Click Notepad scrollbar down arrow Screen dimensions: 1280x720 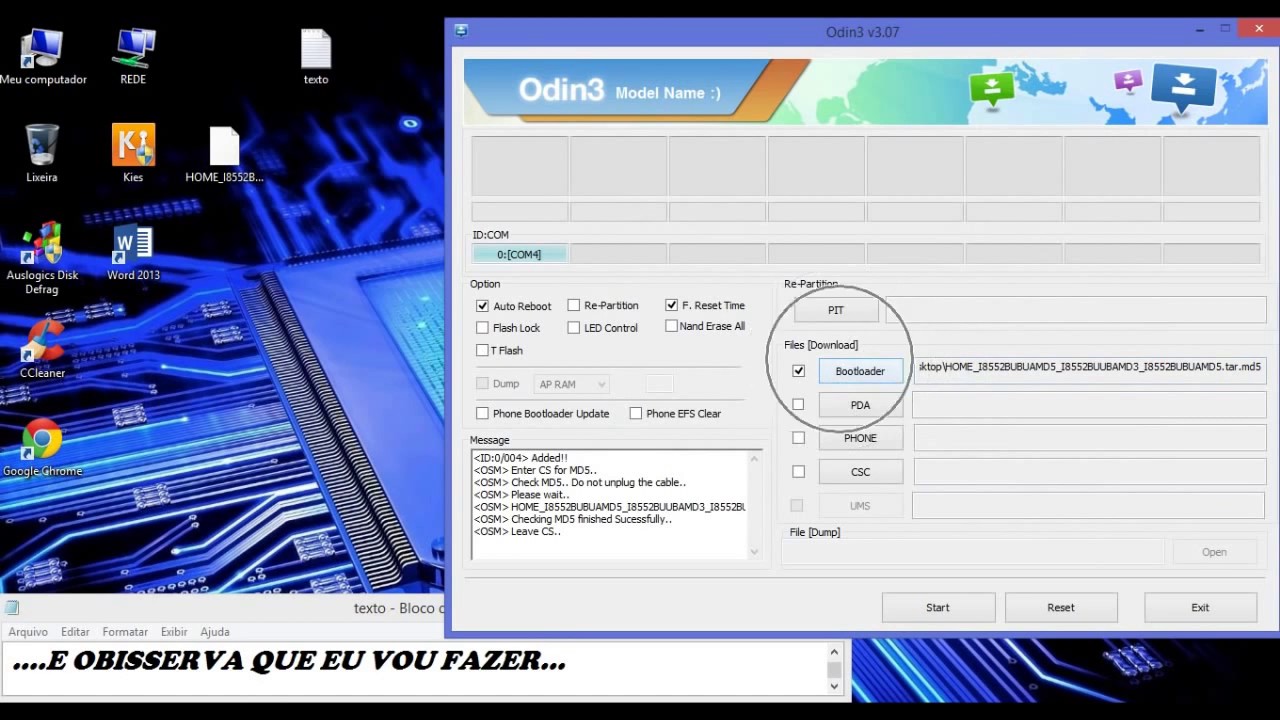(835, 686)
